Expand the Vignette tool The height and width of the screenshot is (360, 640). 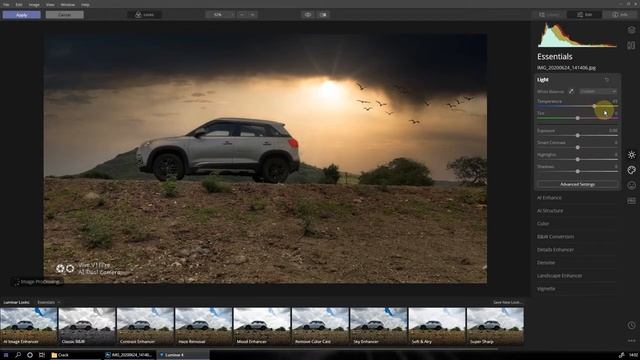[x=546, y=289]
